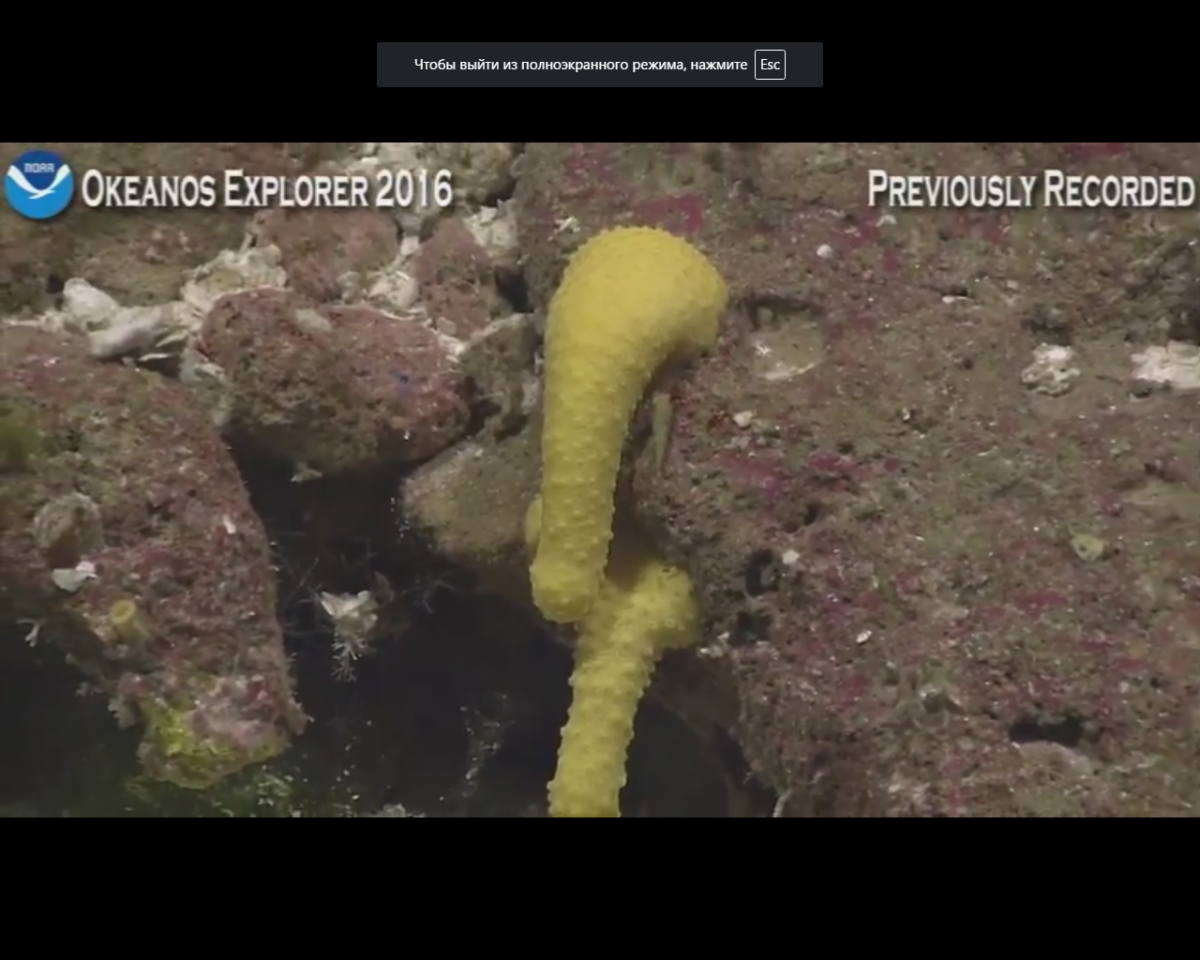Image resolution: width=1200 pixels, height=960 pixels.
Task: Click the 'Okeanos Explorer 2016' video caption
Action: [x=267, y=189]
